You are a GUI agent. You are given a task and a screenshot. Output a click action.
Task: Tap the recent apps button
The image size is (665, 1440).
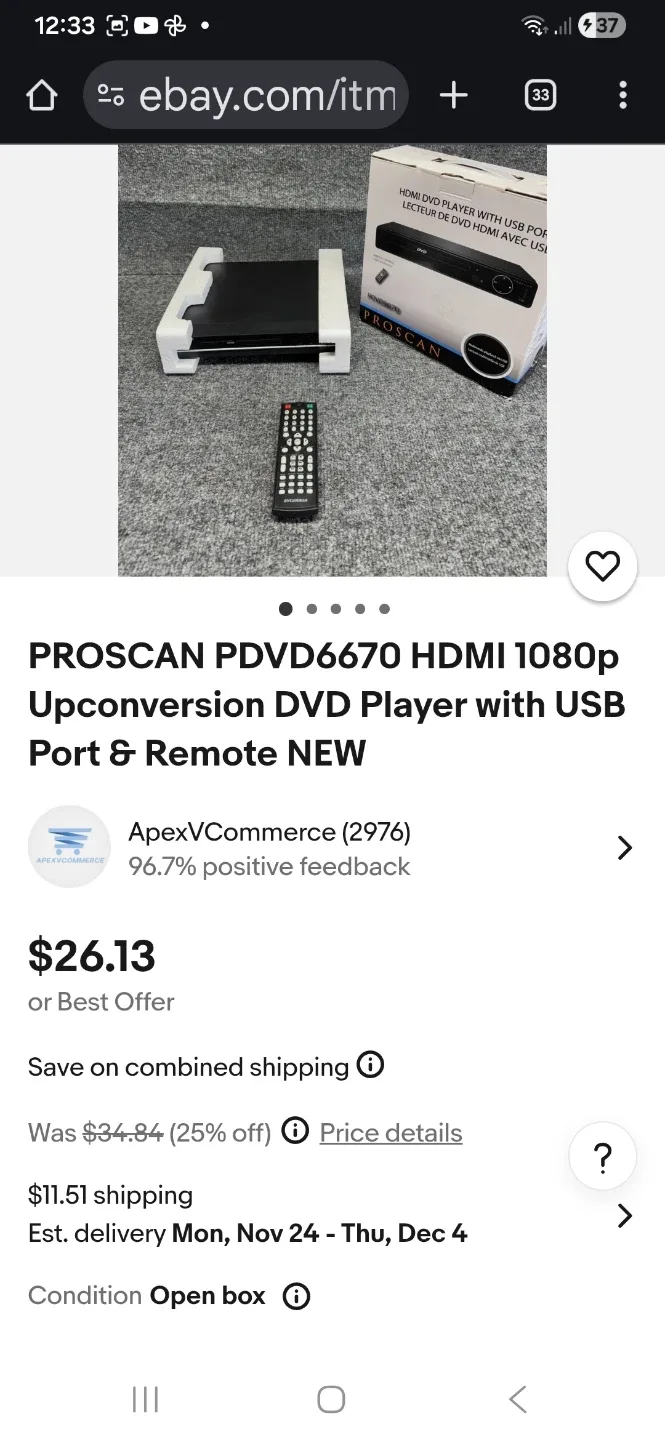click(145, 1399)
